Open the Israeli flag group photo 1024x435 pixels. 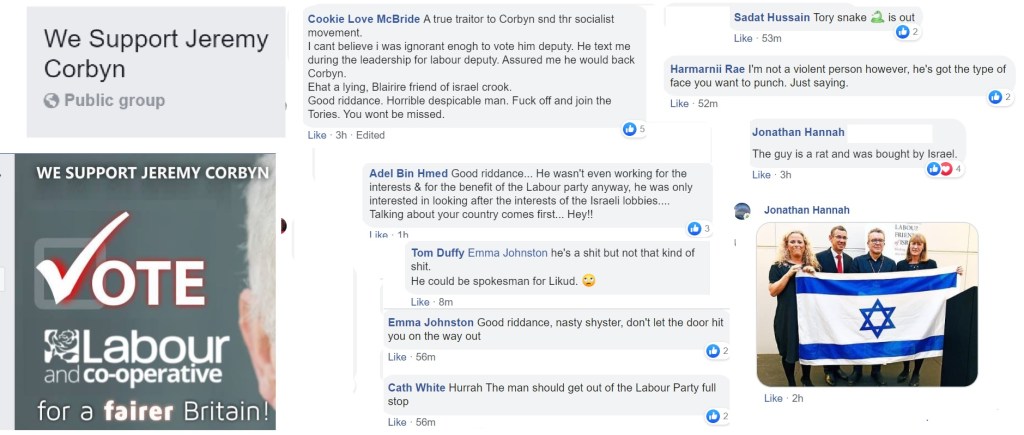click(866, 304)
